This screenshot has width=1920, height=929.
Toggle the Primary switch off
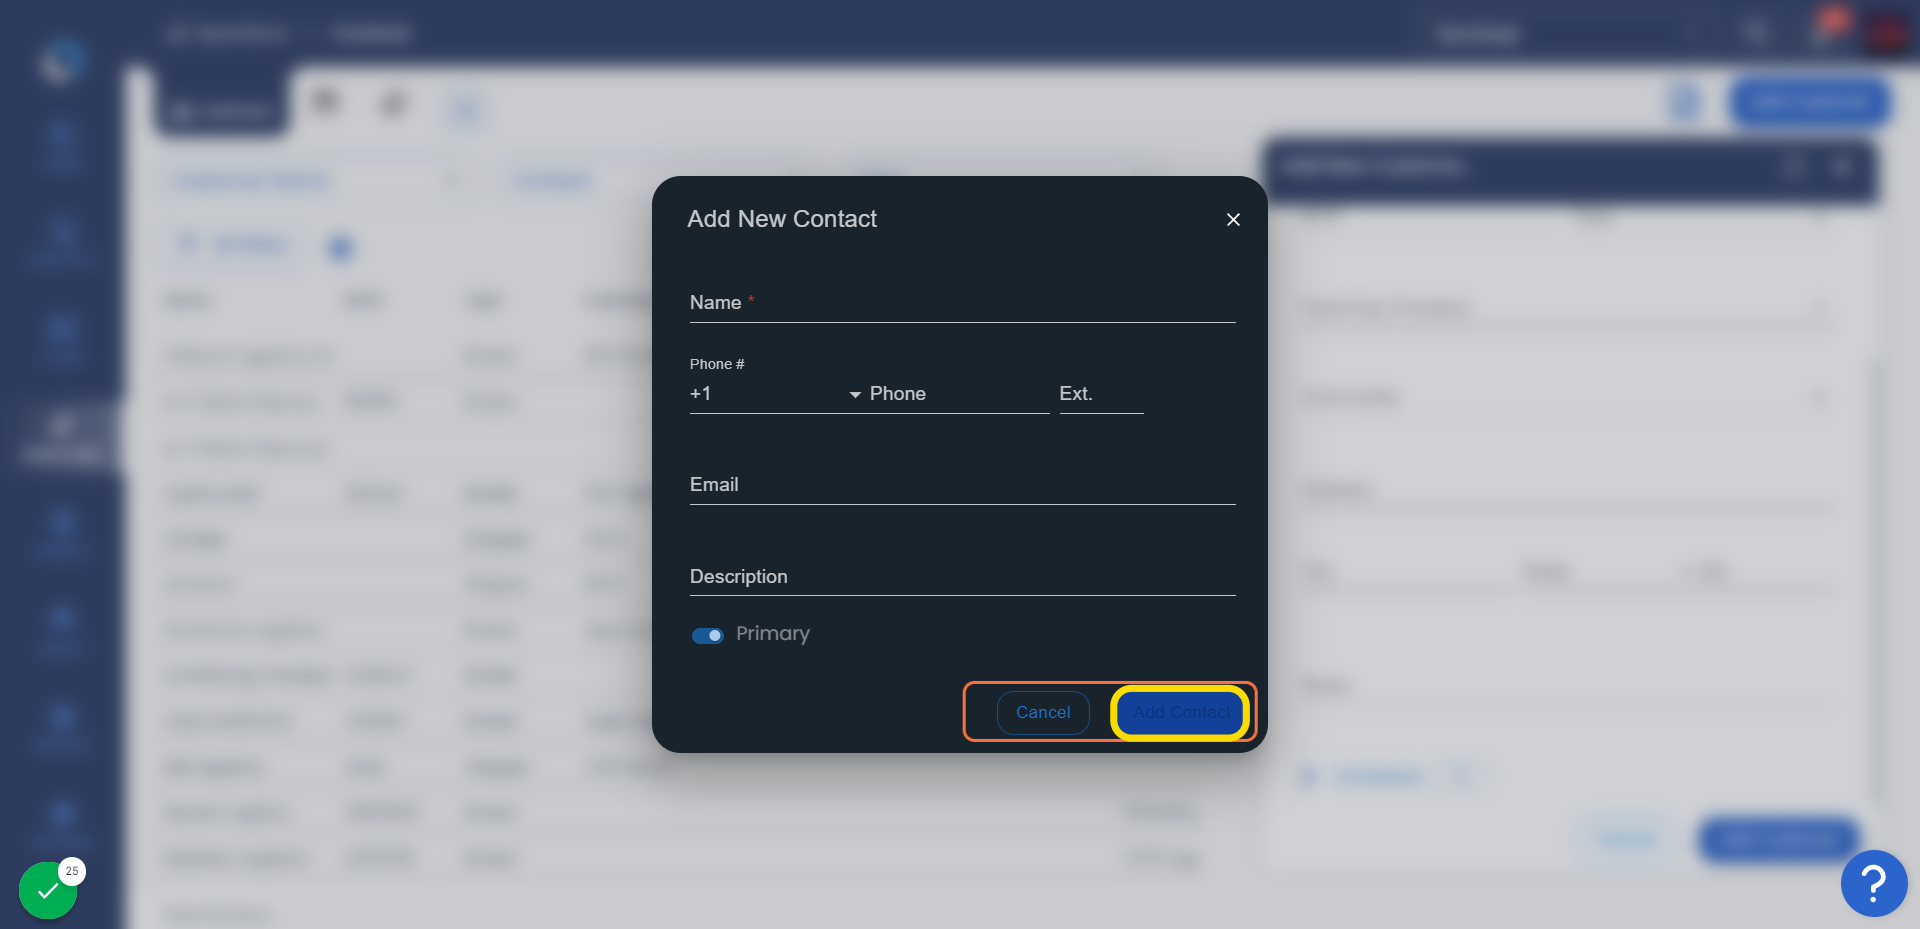click(x=708, y=635)
